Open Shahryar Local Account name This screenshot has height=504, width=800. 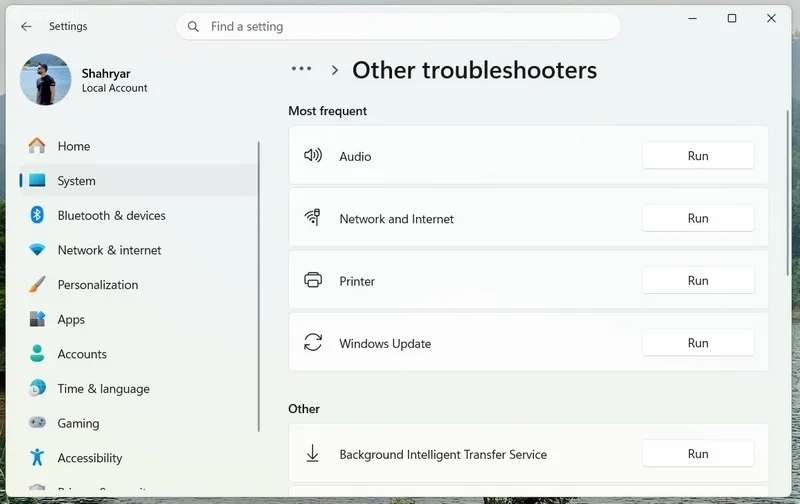tap(114, 81)
